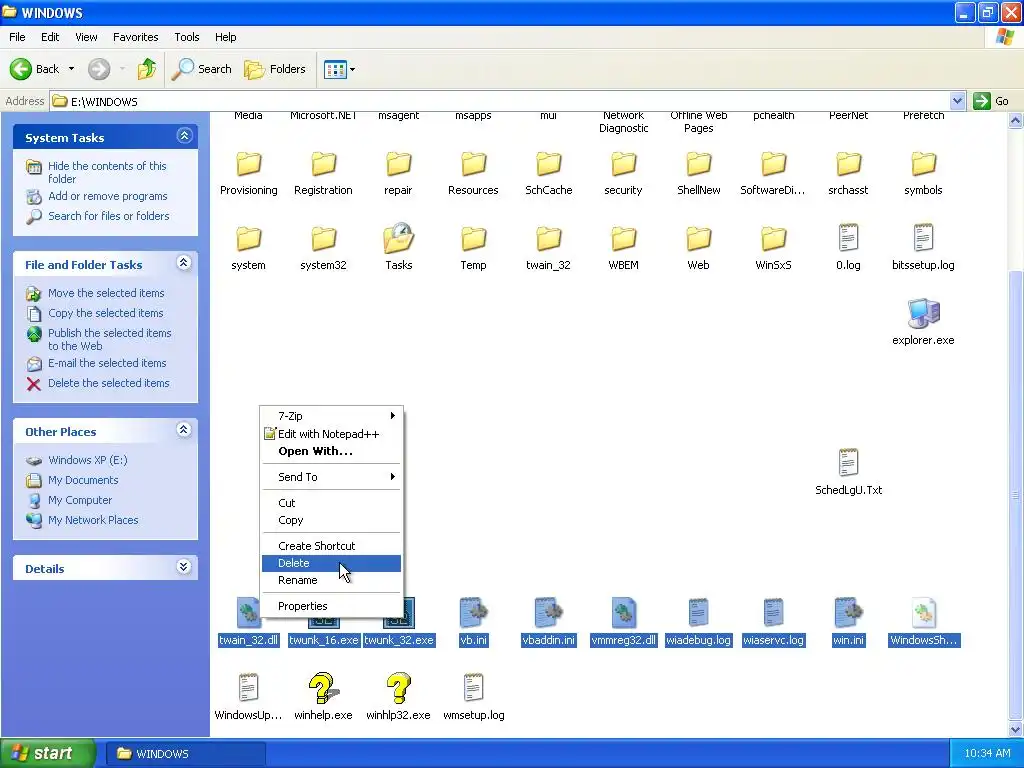Collapse the System Tasks panel
Screen dimensions: 1024x768
click(x=184, y=136)
